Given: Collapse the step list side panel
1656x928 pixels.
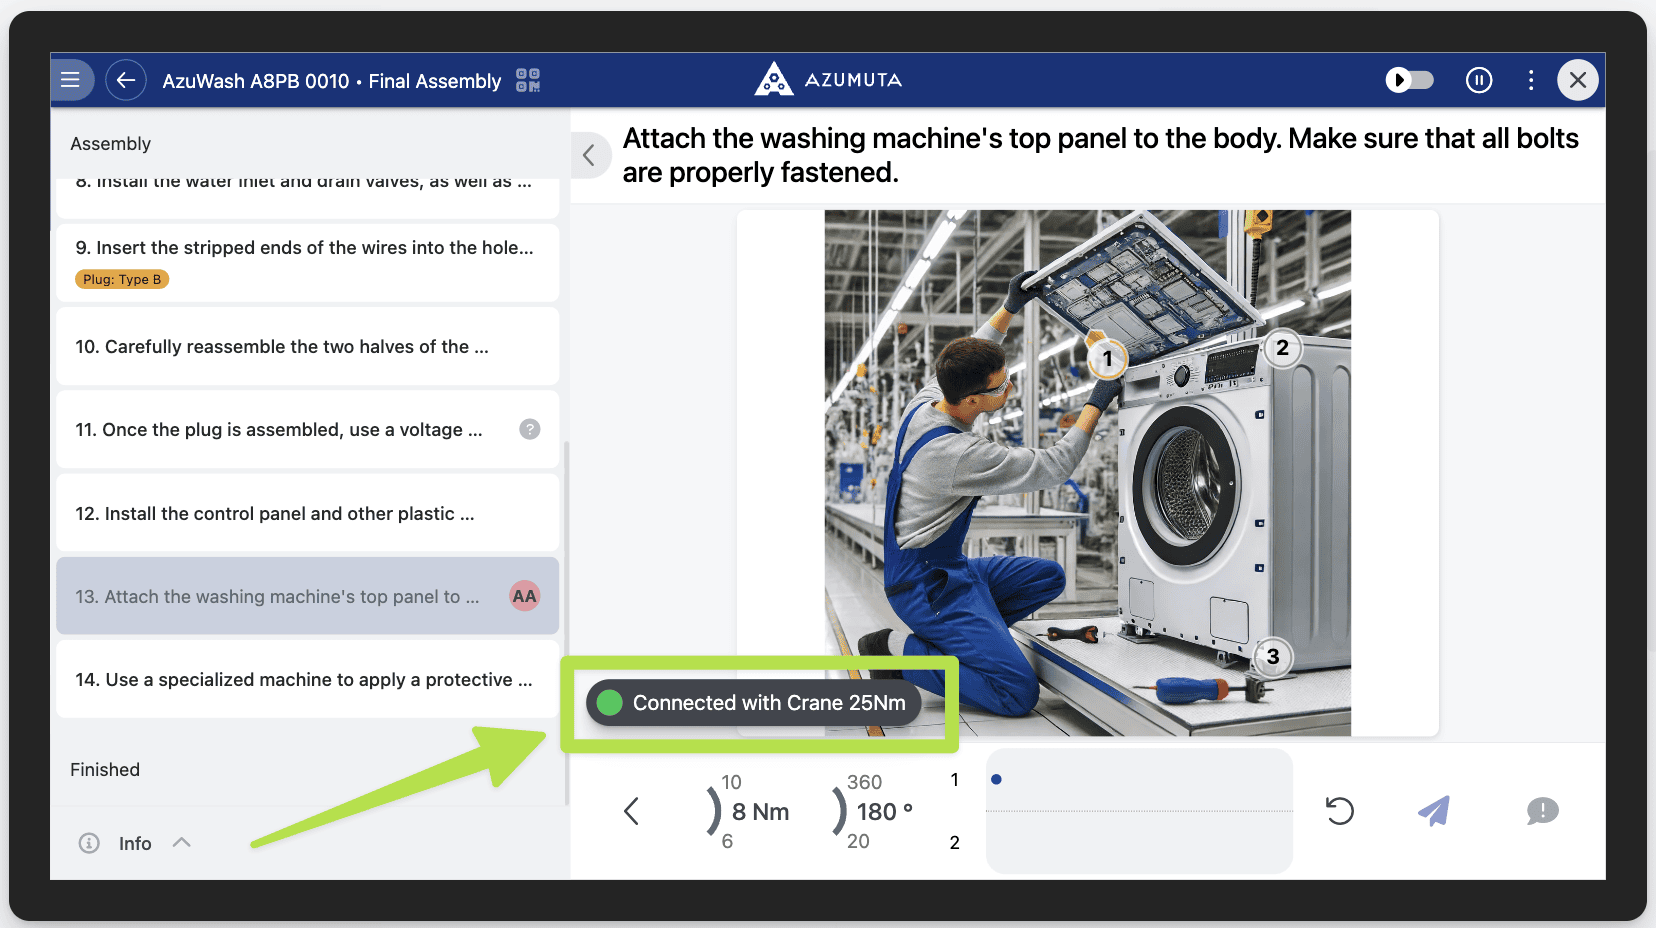Looking at the screenshot, I should click(589, 155).
